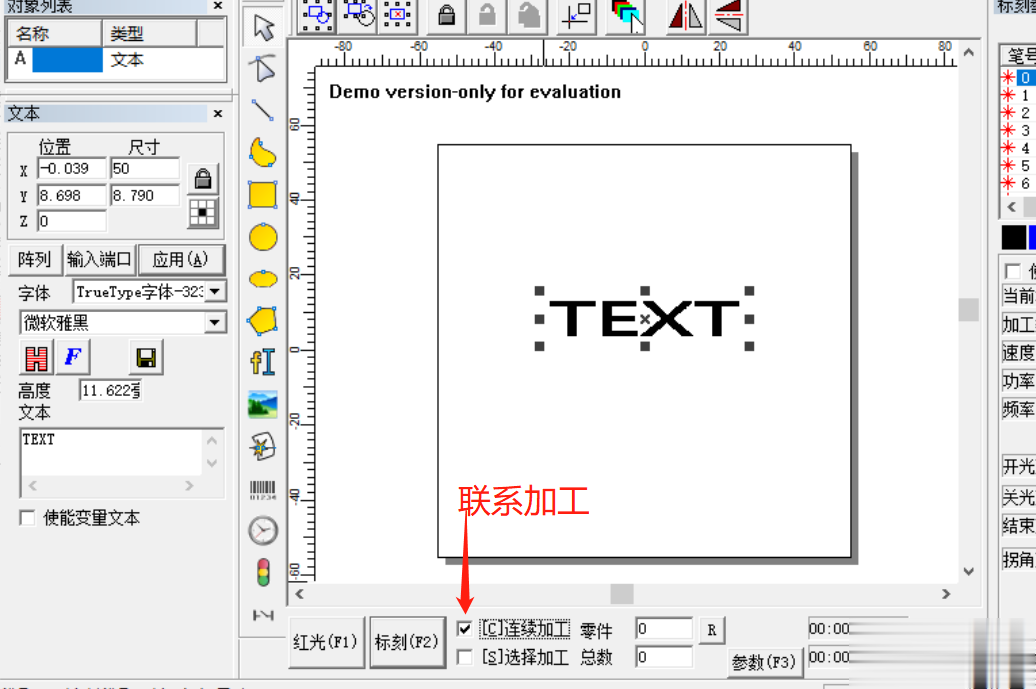1036x689 pixels.
Task: Close the 对象列表 object list panel
Action: click(x=218, y=6)
